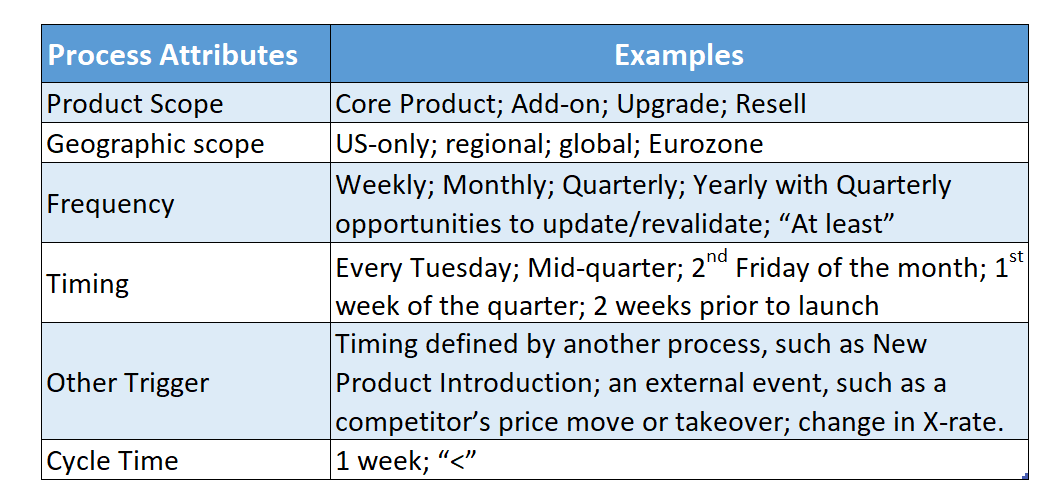Select the Geographic scope cell
Screen dimensions: 1060x504
click(x=186, y=143)
